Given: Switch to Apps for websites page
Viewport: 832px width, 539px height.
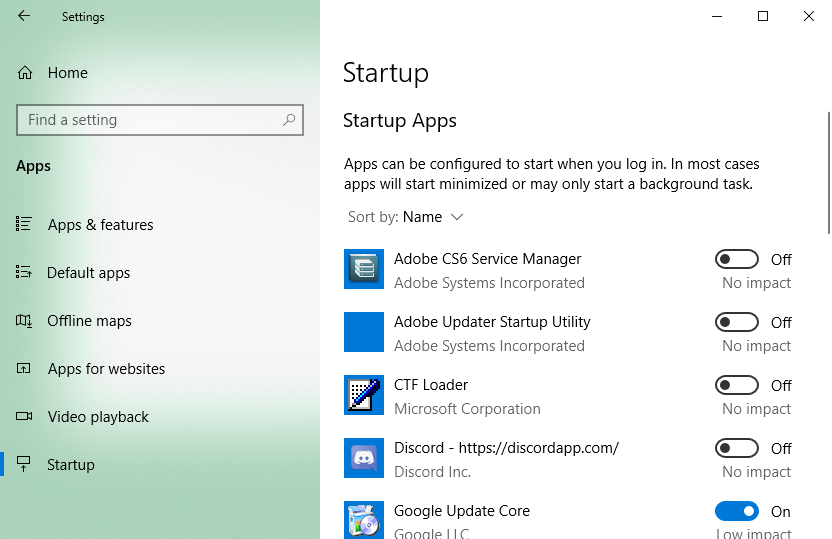Looking at the screenshot, I should pyautogui.click(x=106, y=369).
